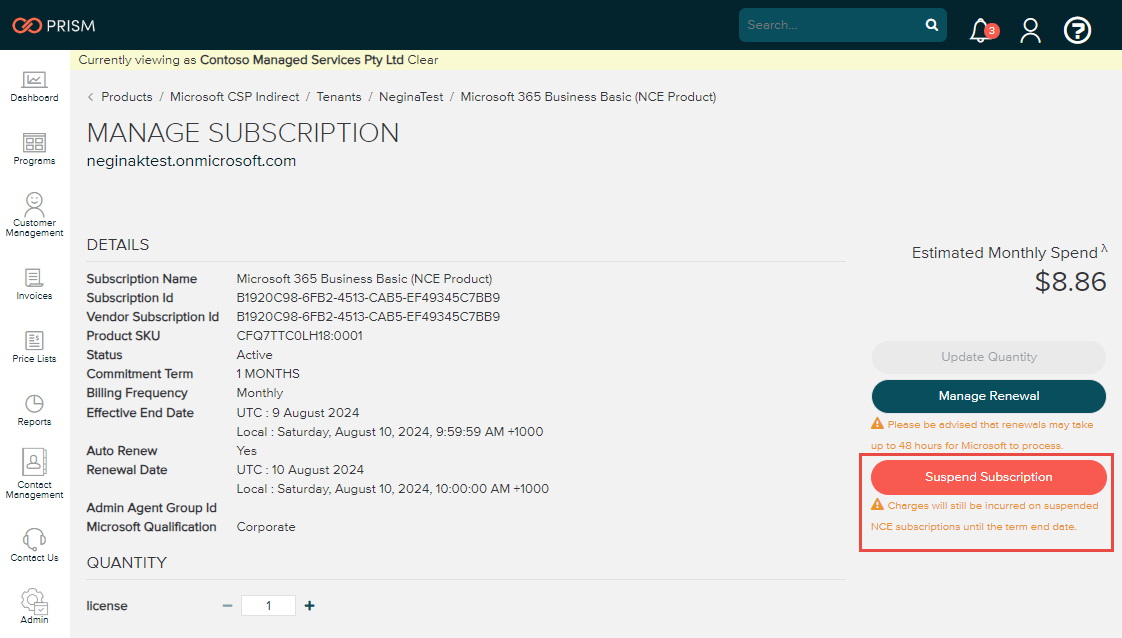This screenshot has height=638, width=1122.
Task: Open NeginaTest breadcrumb
Action: (411, 97)
